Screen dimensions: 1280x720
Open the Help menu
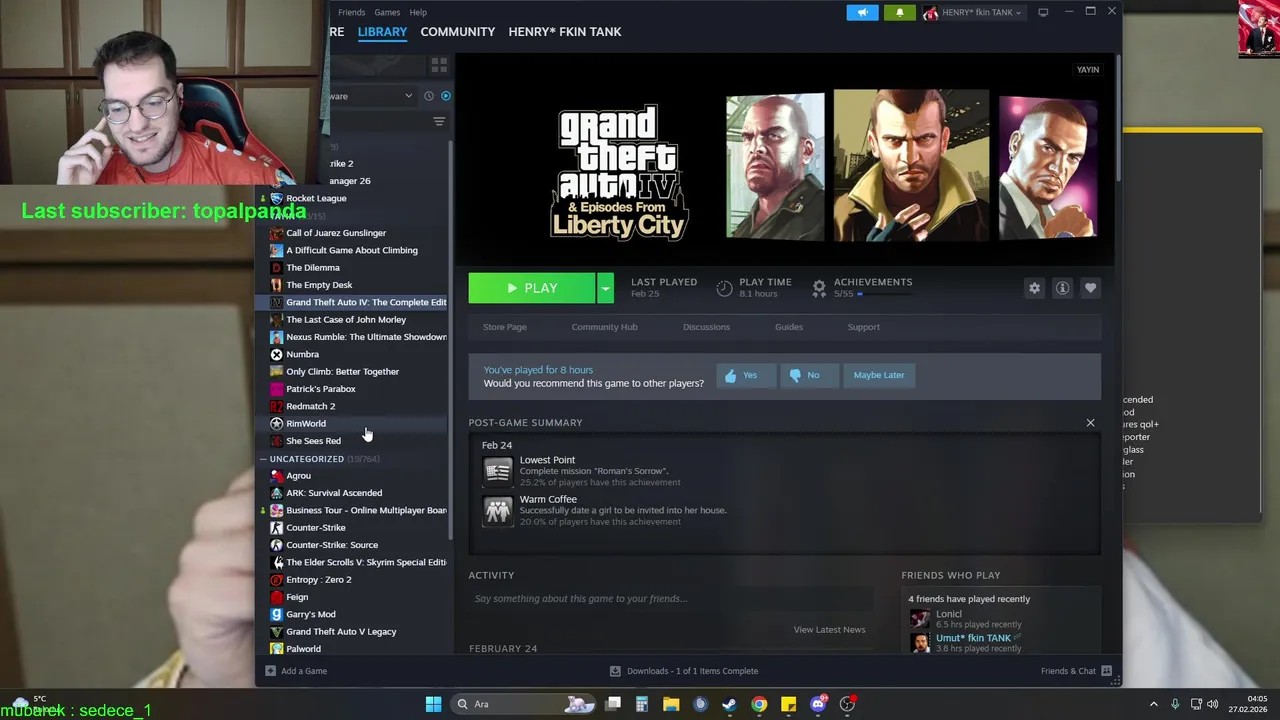418,12
